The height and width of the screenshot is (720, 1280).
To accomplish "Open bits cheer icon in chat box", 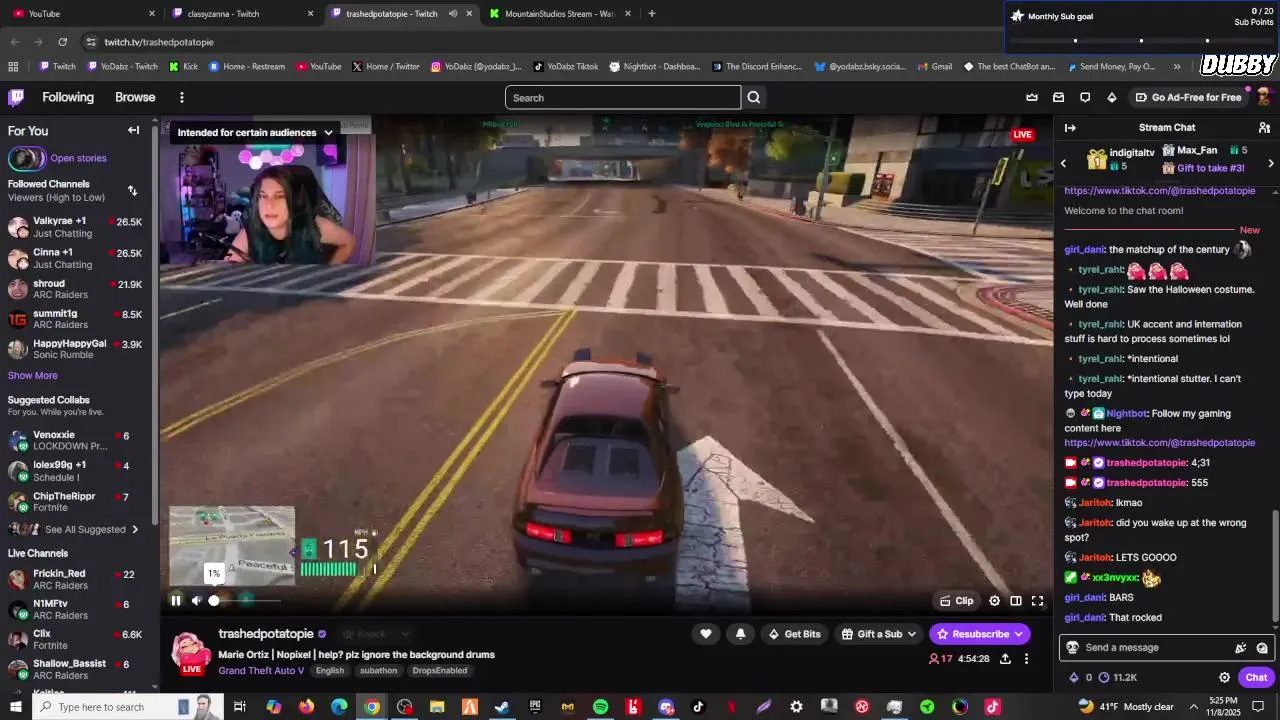I will coord(1241,648).
